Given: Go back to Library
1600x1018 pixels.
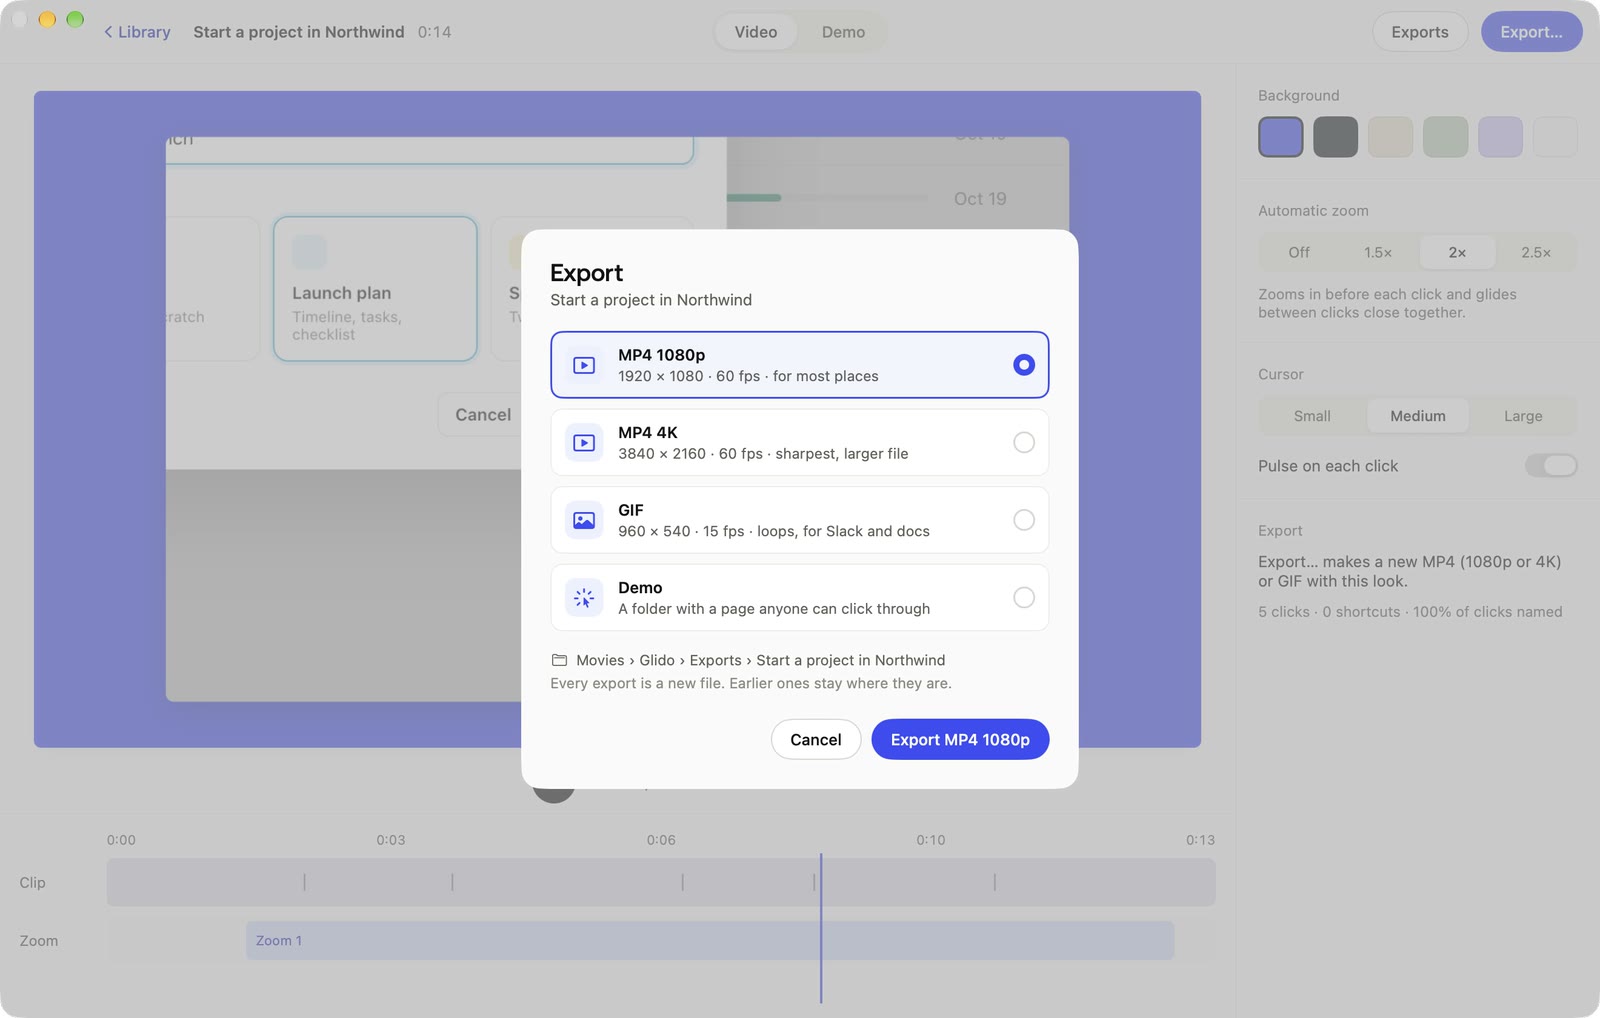Looking at the screenshot, I should [137, 32].
